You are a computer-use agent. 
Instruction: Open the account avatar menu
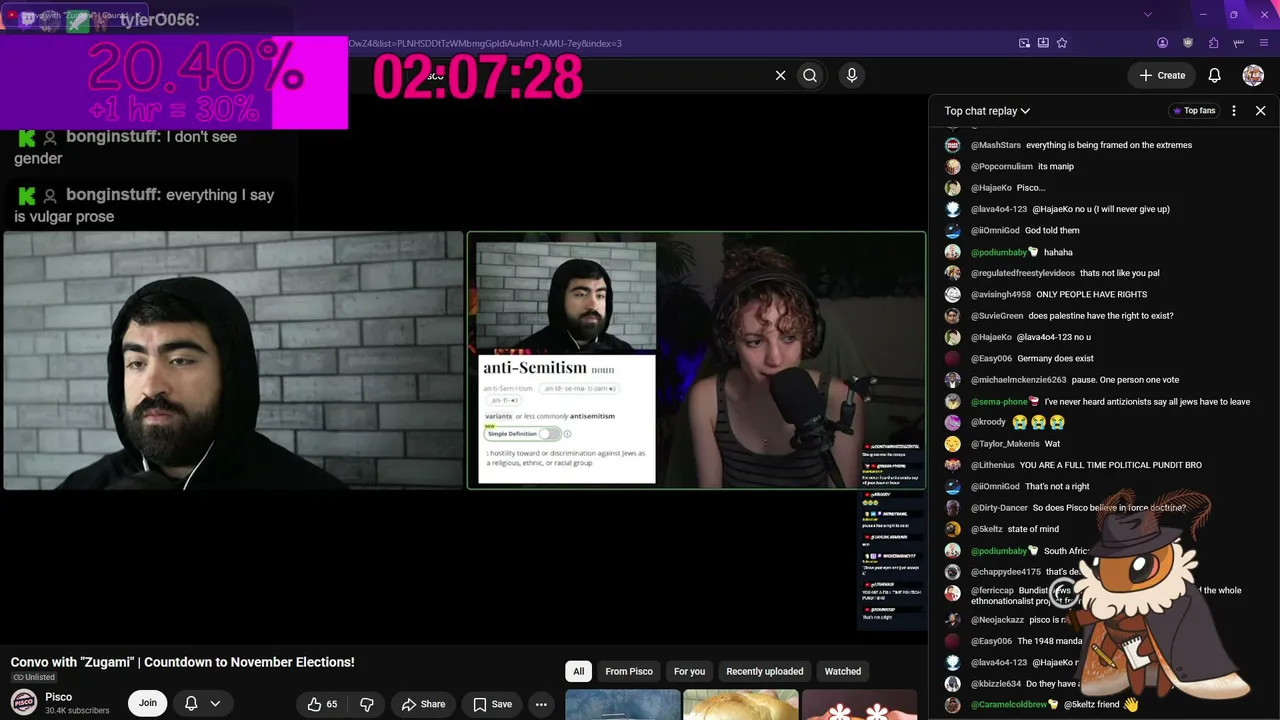[1253, 75]
